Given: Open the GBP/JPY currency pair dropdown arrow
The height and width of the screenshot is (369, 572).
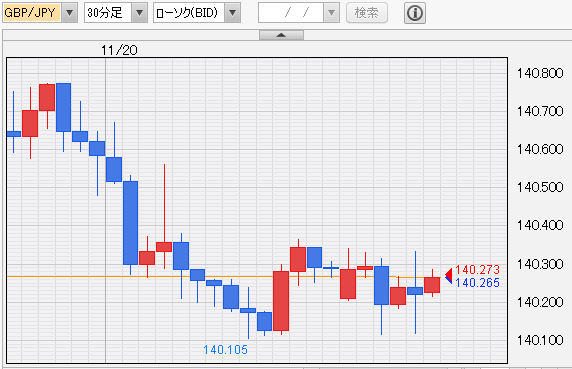Looking at the screenshot, I should 69,13.
